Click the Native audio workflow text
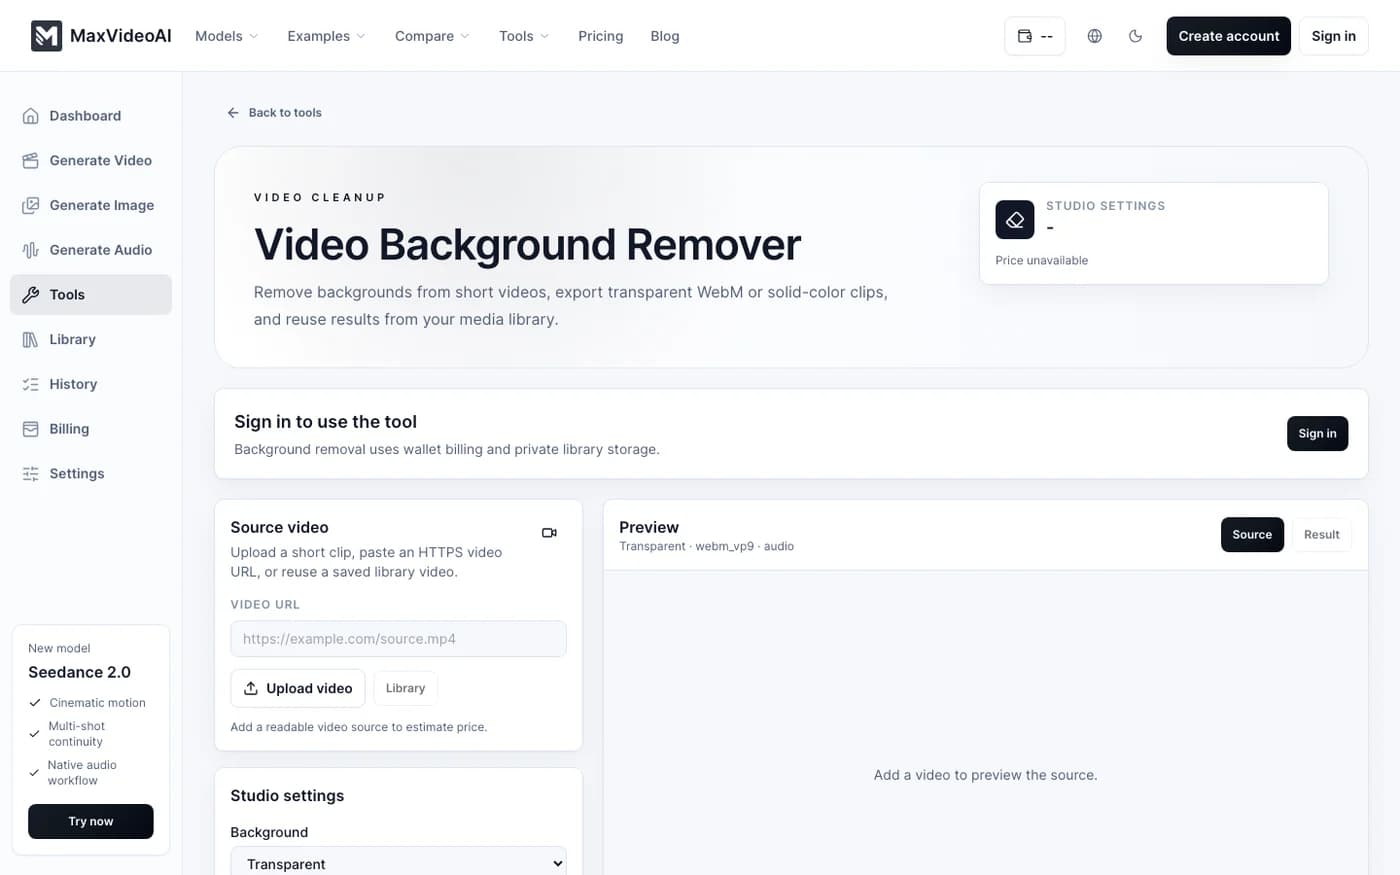The height and width of the screenshot is (875, 1400). (x=82, y=773)
